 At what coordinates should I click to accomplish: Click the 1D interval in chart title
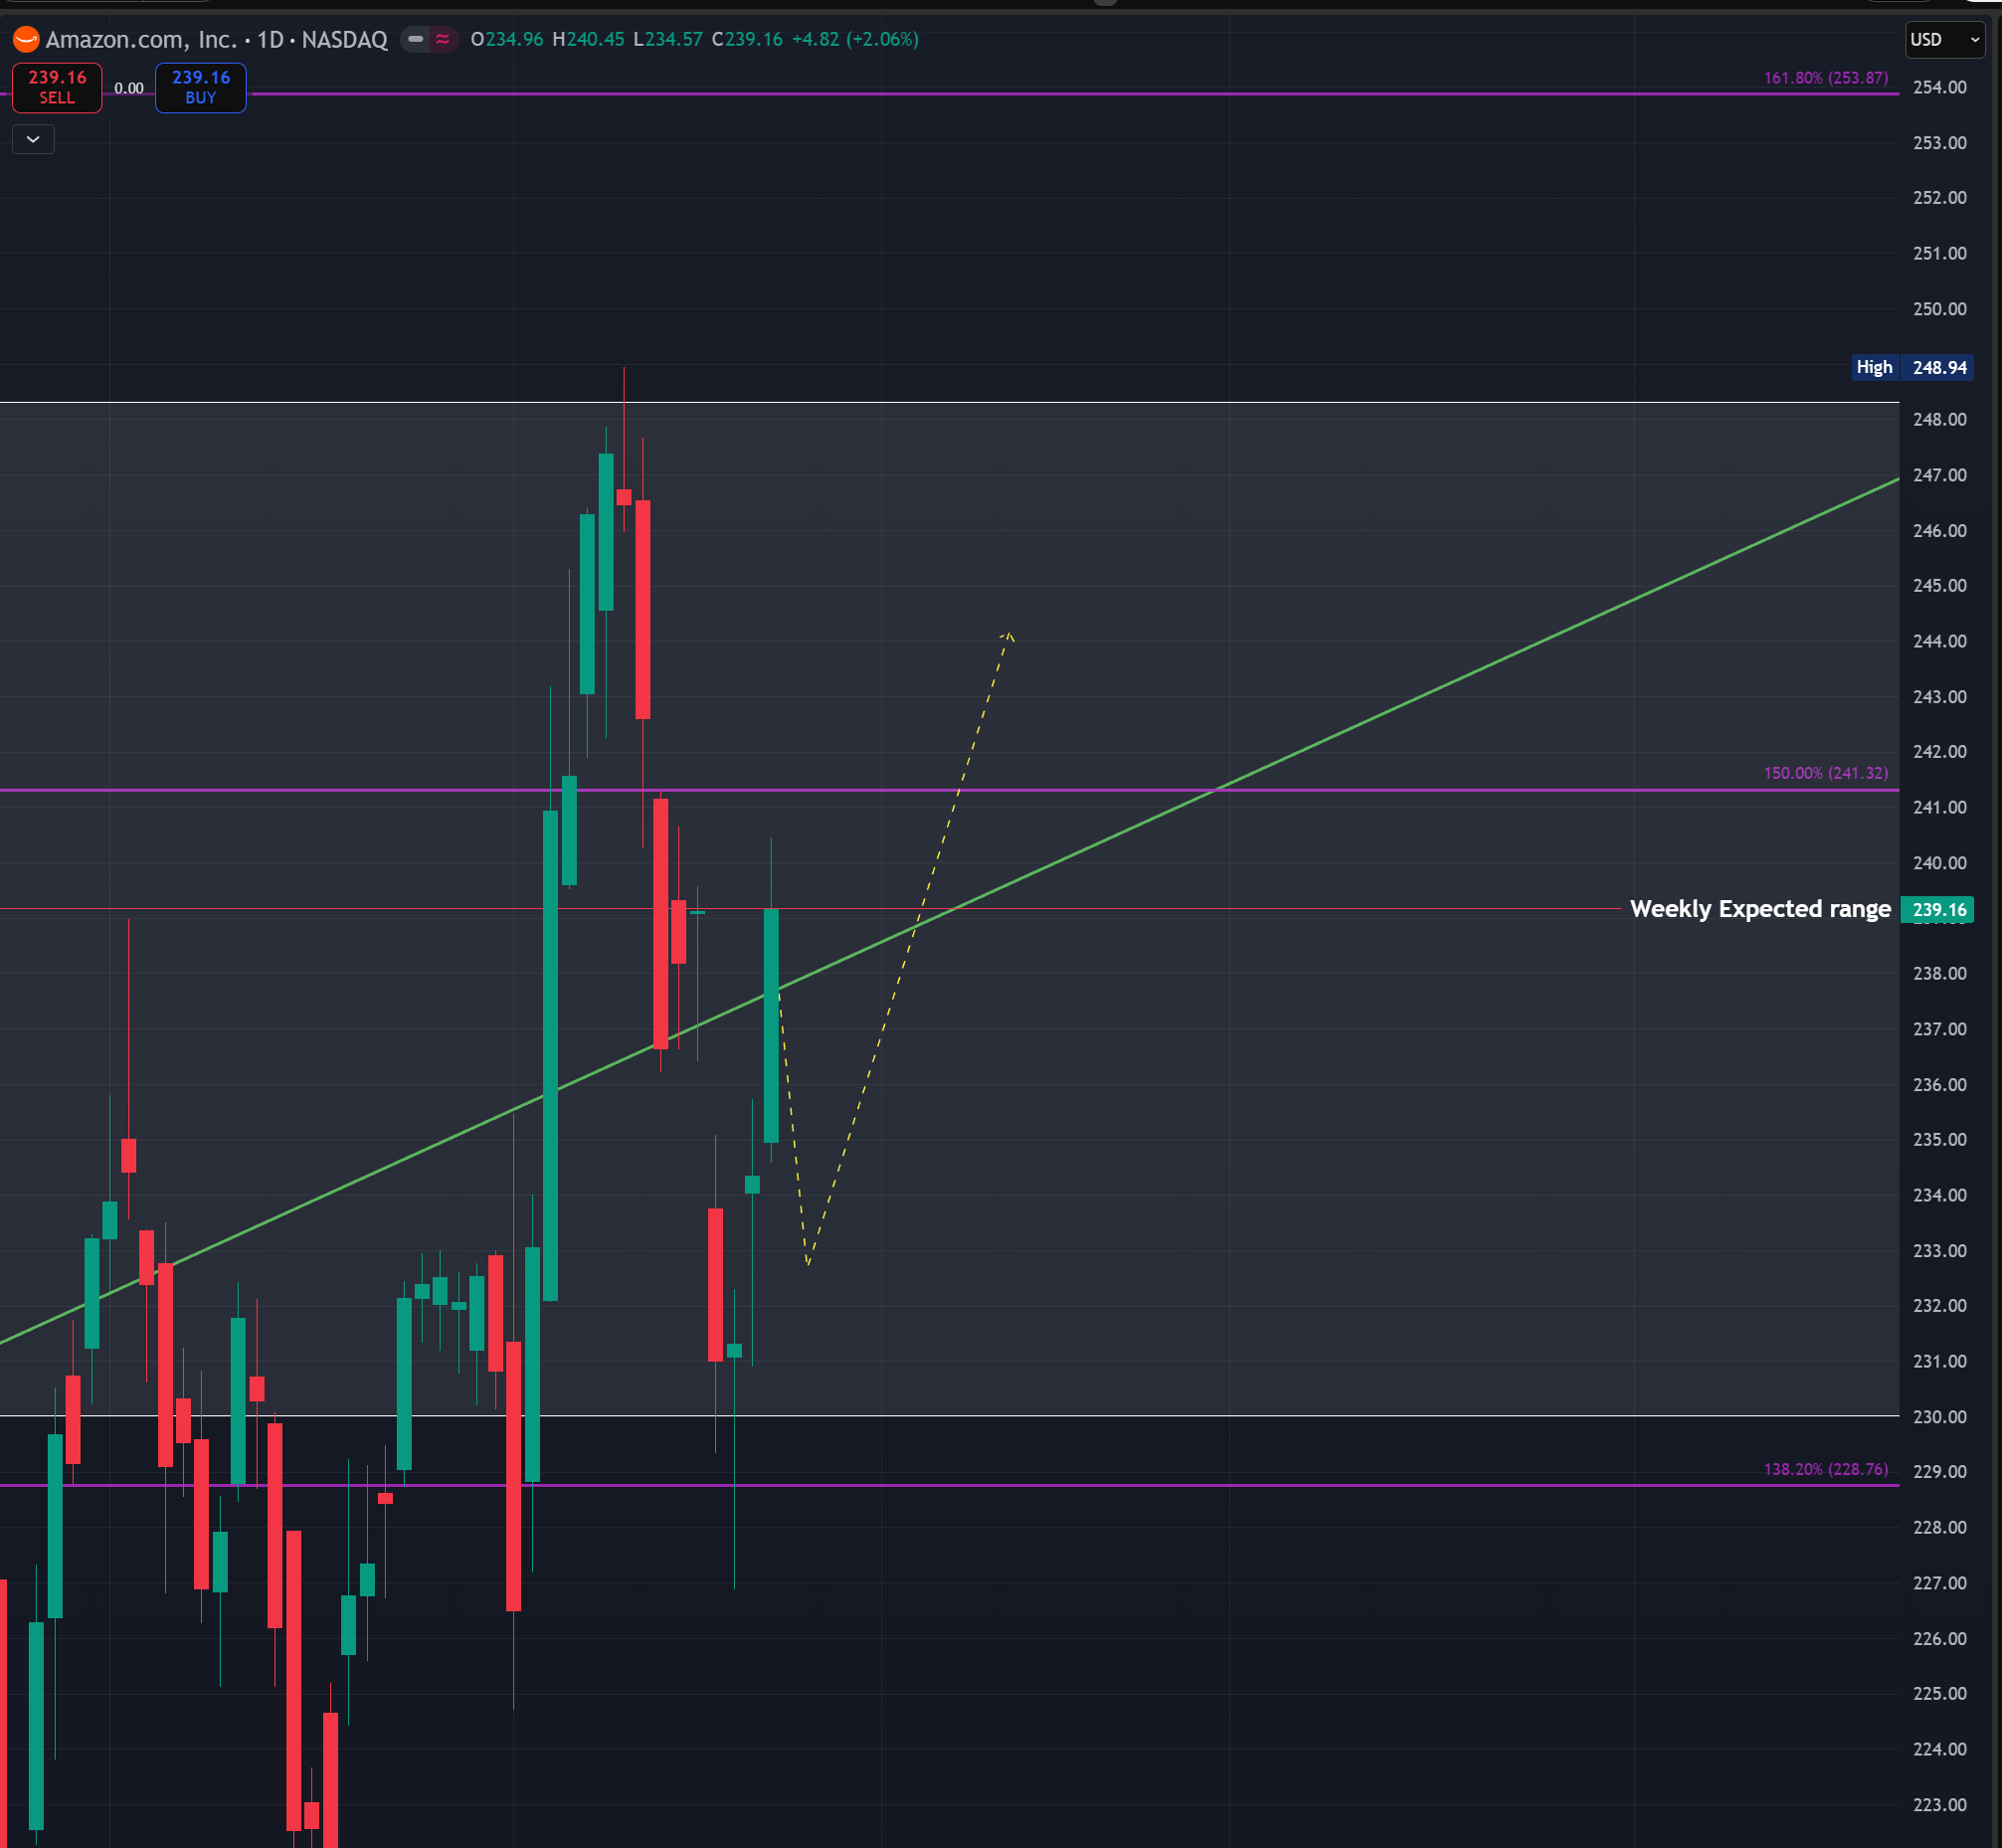270,39
